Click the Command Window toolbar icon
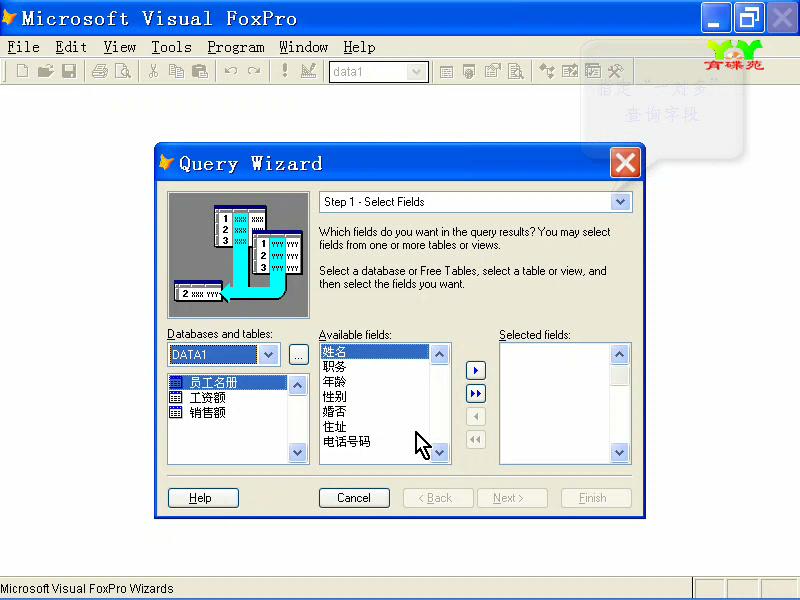The width and height of the screenshot is (800, 600). pos(446,71)
